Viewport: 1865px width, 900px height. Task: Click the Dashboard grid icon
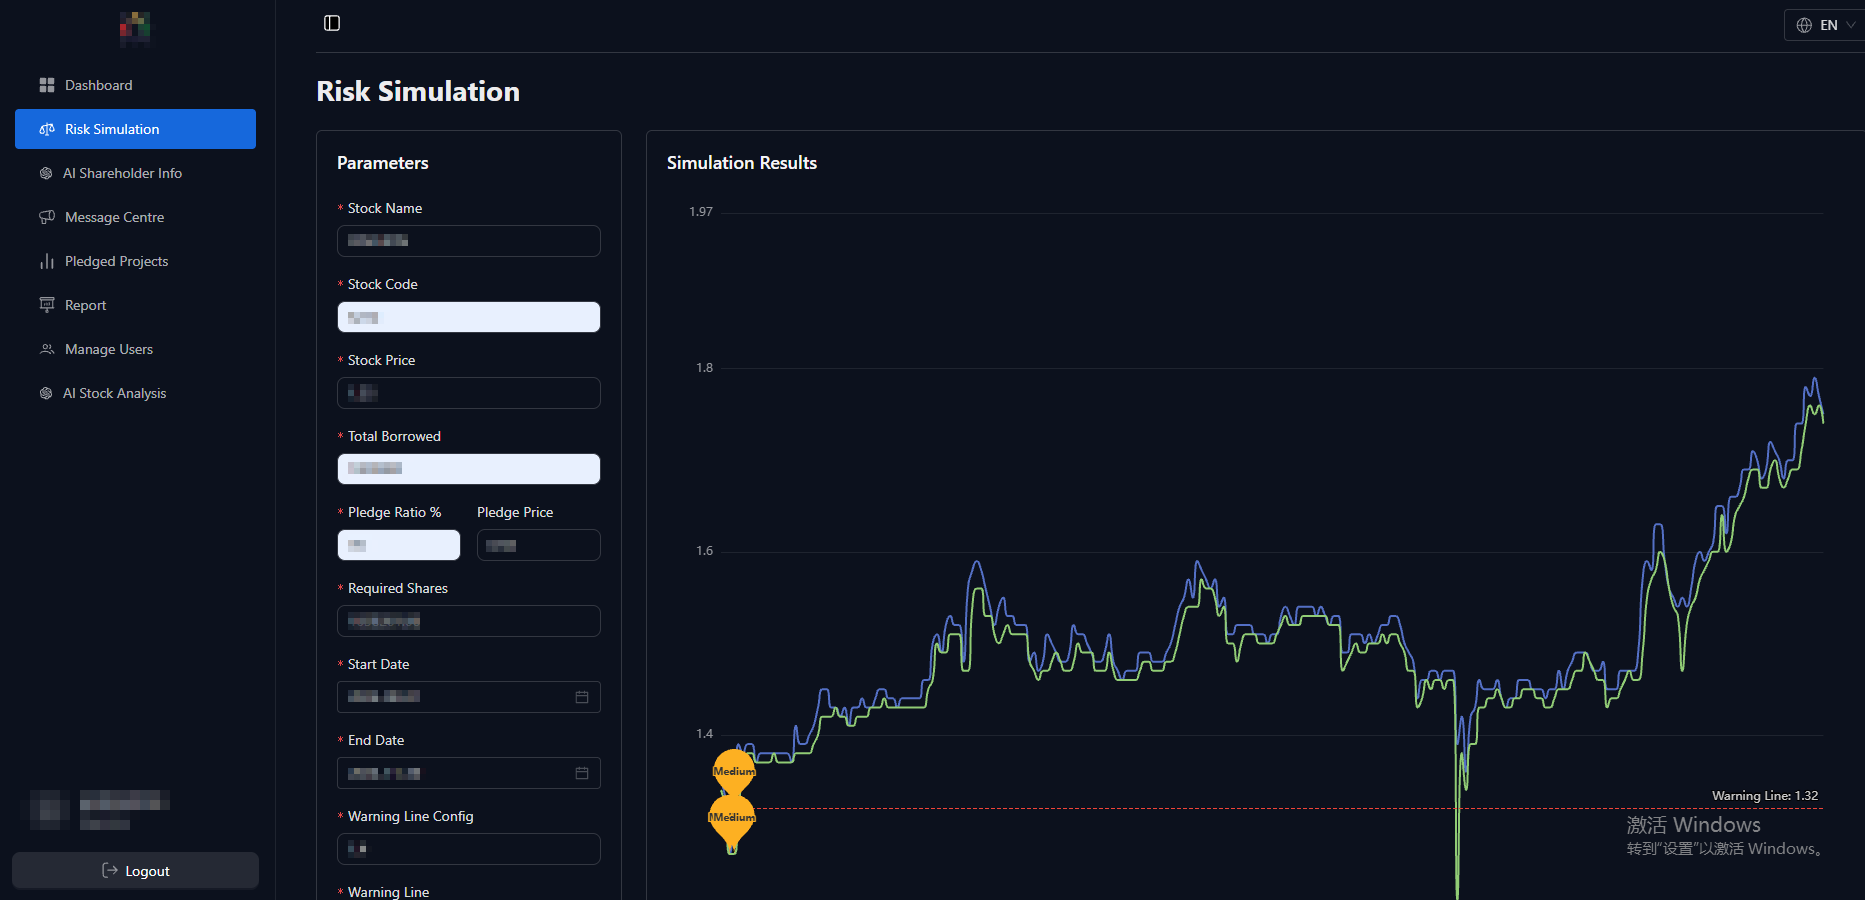(x=47, y=85)
